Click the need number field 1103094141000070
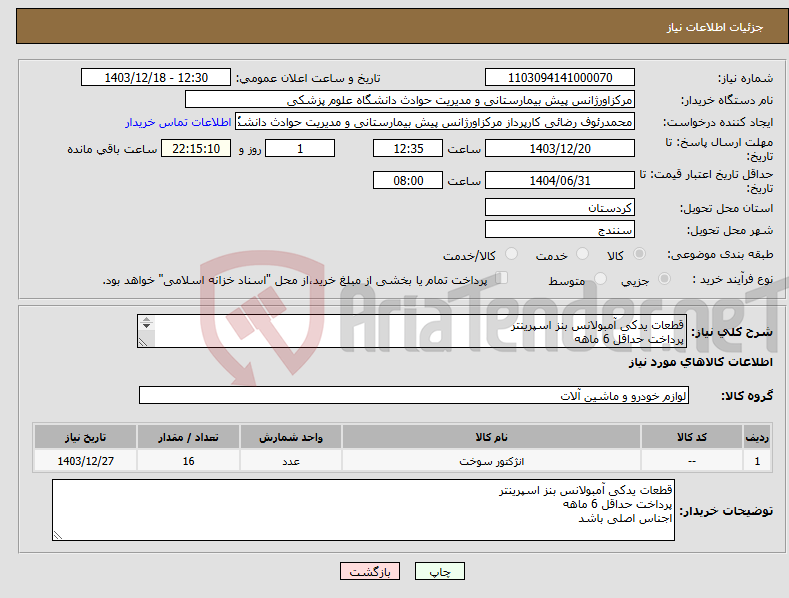 [560, 78]
